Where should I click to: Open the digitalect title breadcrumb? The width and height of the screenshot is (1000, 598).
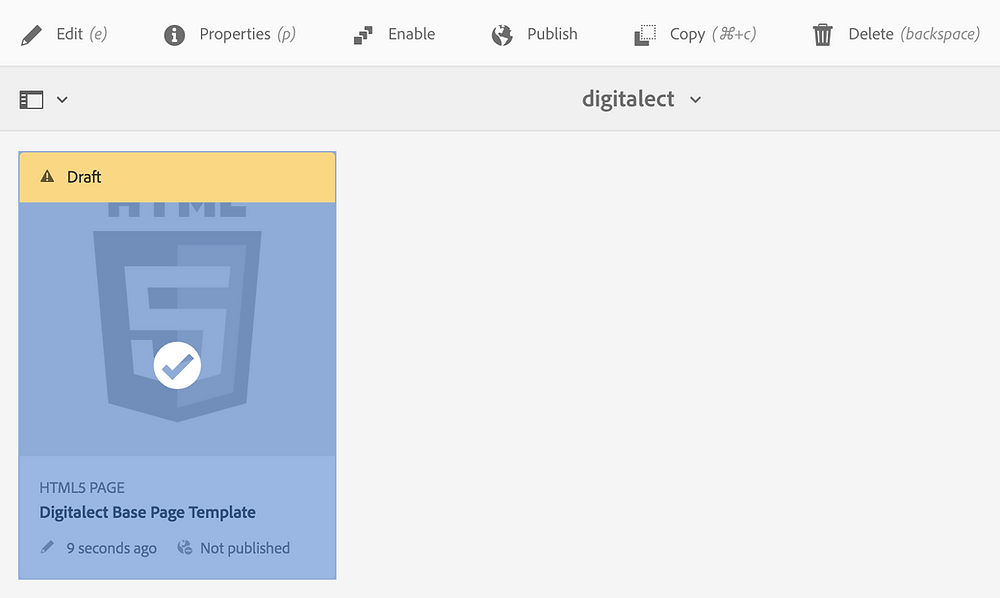point(628,99)
